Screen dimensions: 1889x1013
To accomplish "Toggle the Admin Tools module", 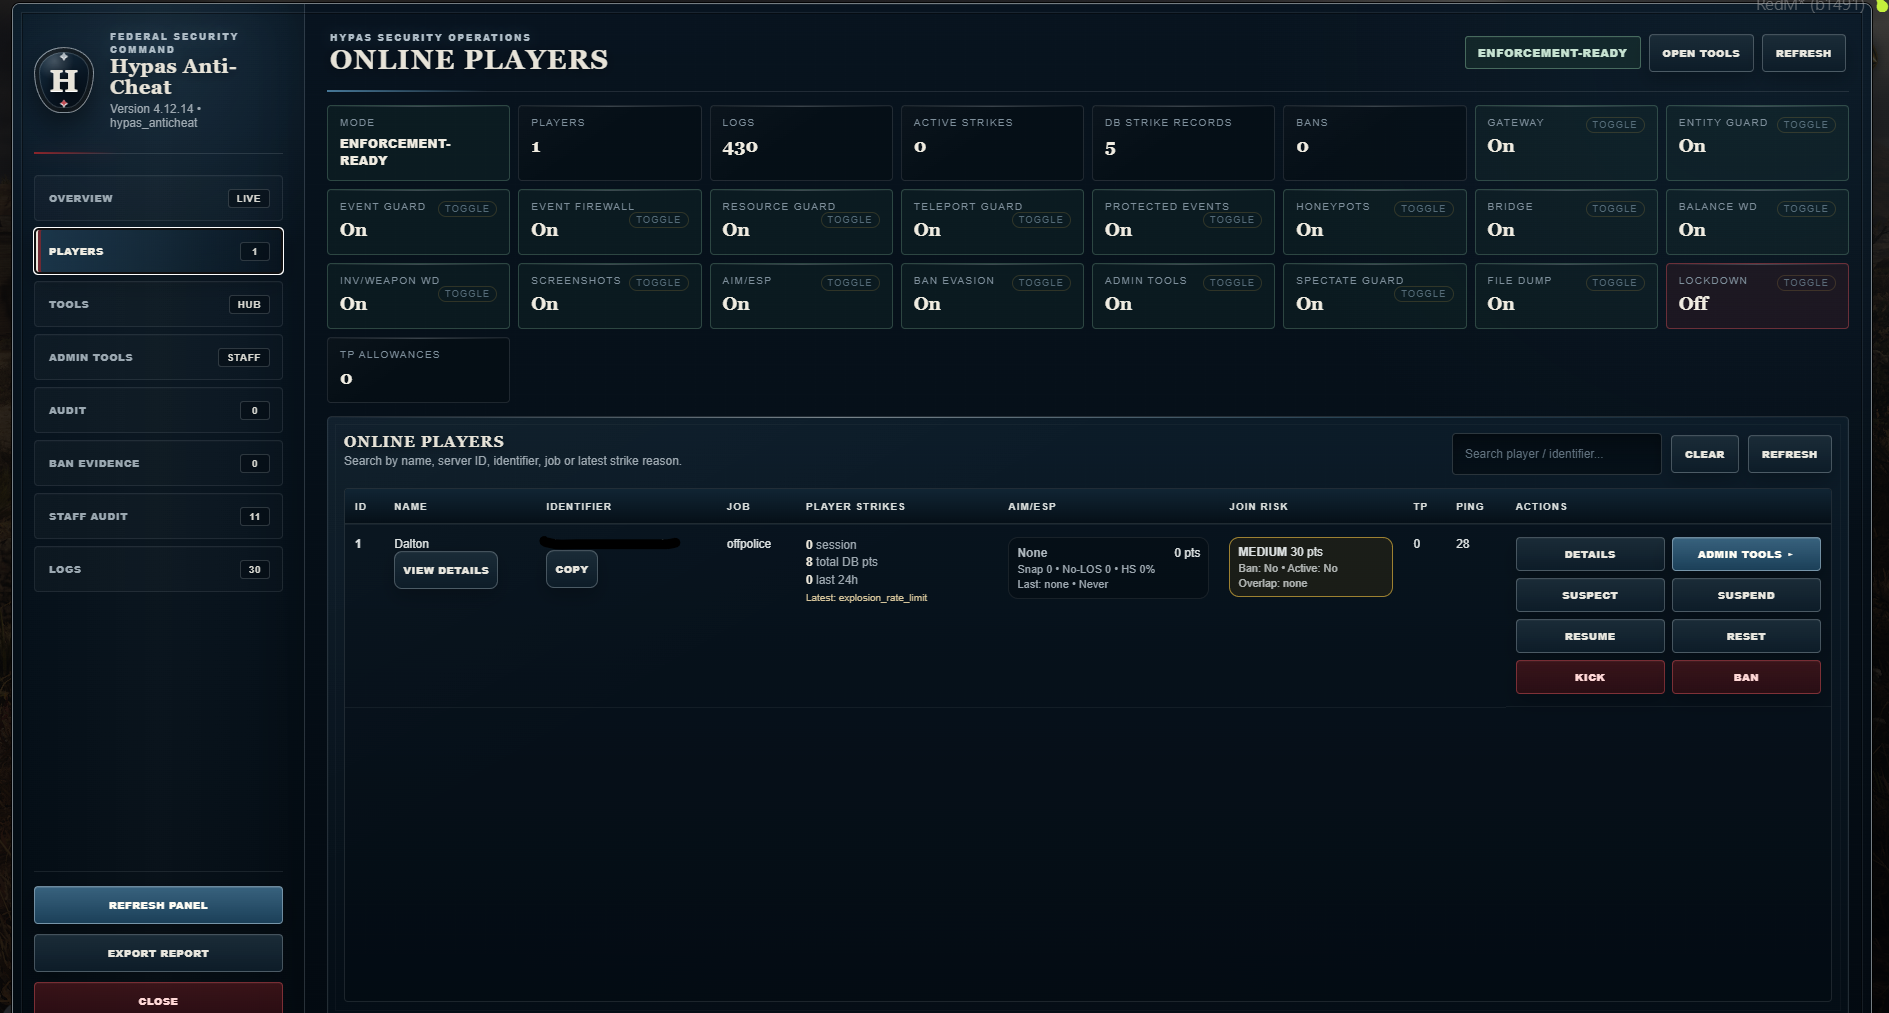I will (1231, 283).
